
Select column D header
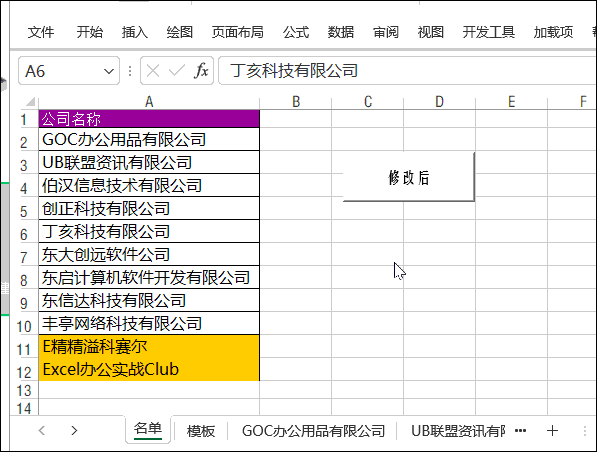(x=439, y=102)
